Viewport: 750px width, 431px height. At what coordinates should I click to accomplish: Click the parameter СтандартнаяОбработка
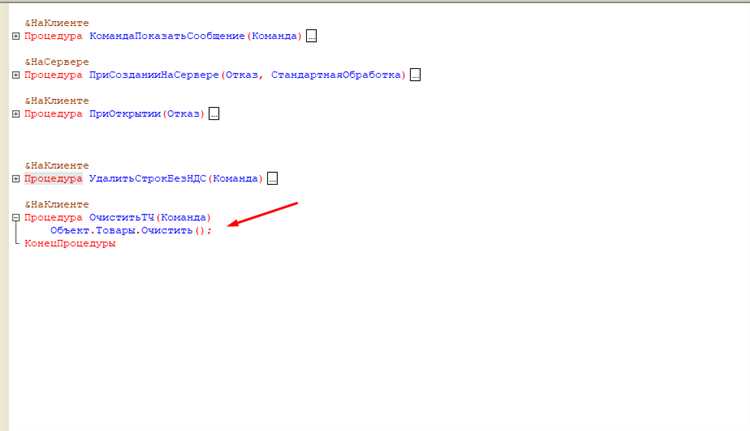pos(336,75)
